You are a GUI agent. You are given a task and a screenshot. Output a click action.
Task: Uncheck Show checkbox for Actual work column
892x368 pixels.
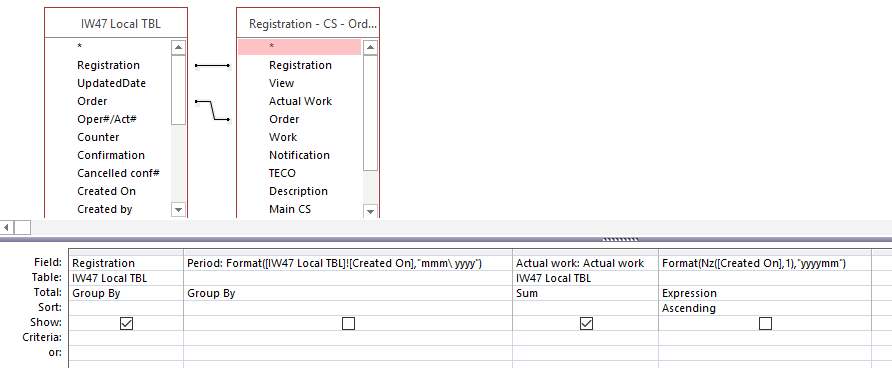586,323
